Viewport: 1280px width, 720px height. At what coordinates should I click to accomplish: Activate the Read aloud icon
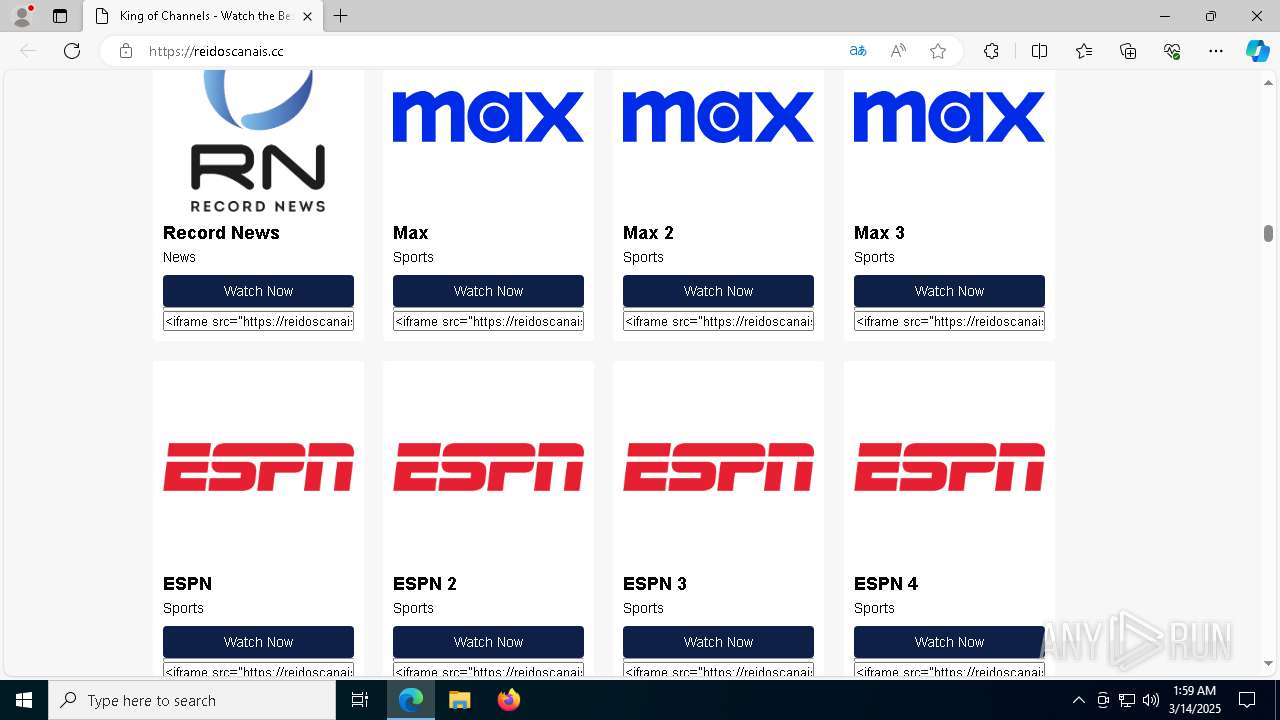[x=898, y=51]
